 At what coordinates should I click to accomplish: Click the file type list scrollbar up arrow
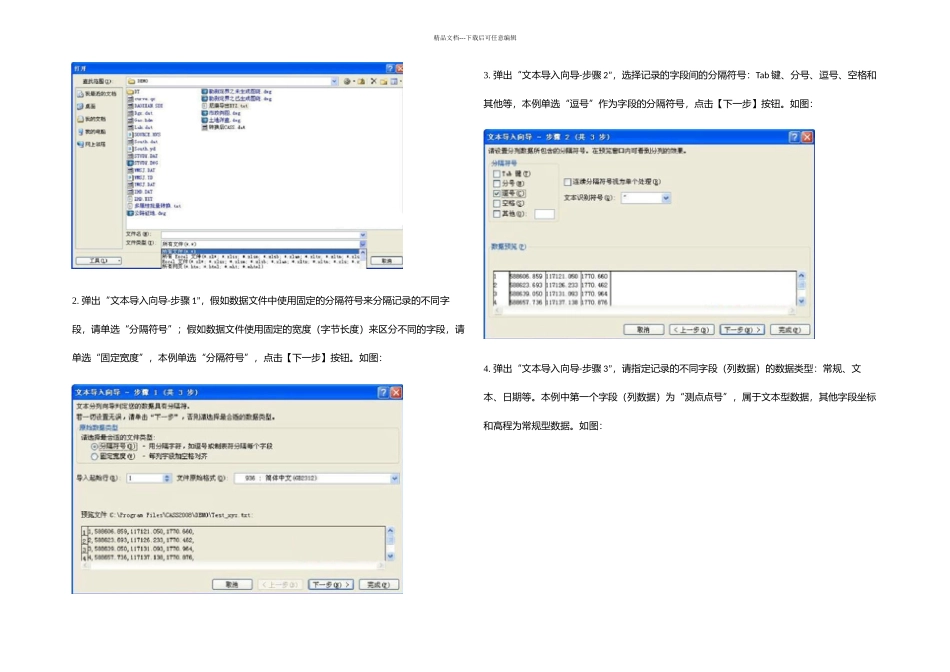363,252
